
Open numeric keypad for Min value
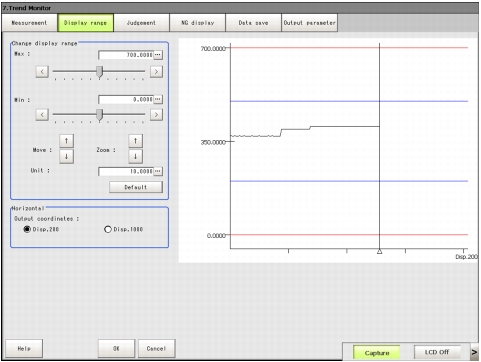(x=158, y=99)
